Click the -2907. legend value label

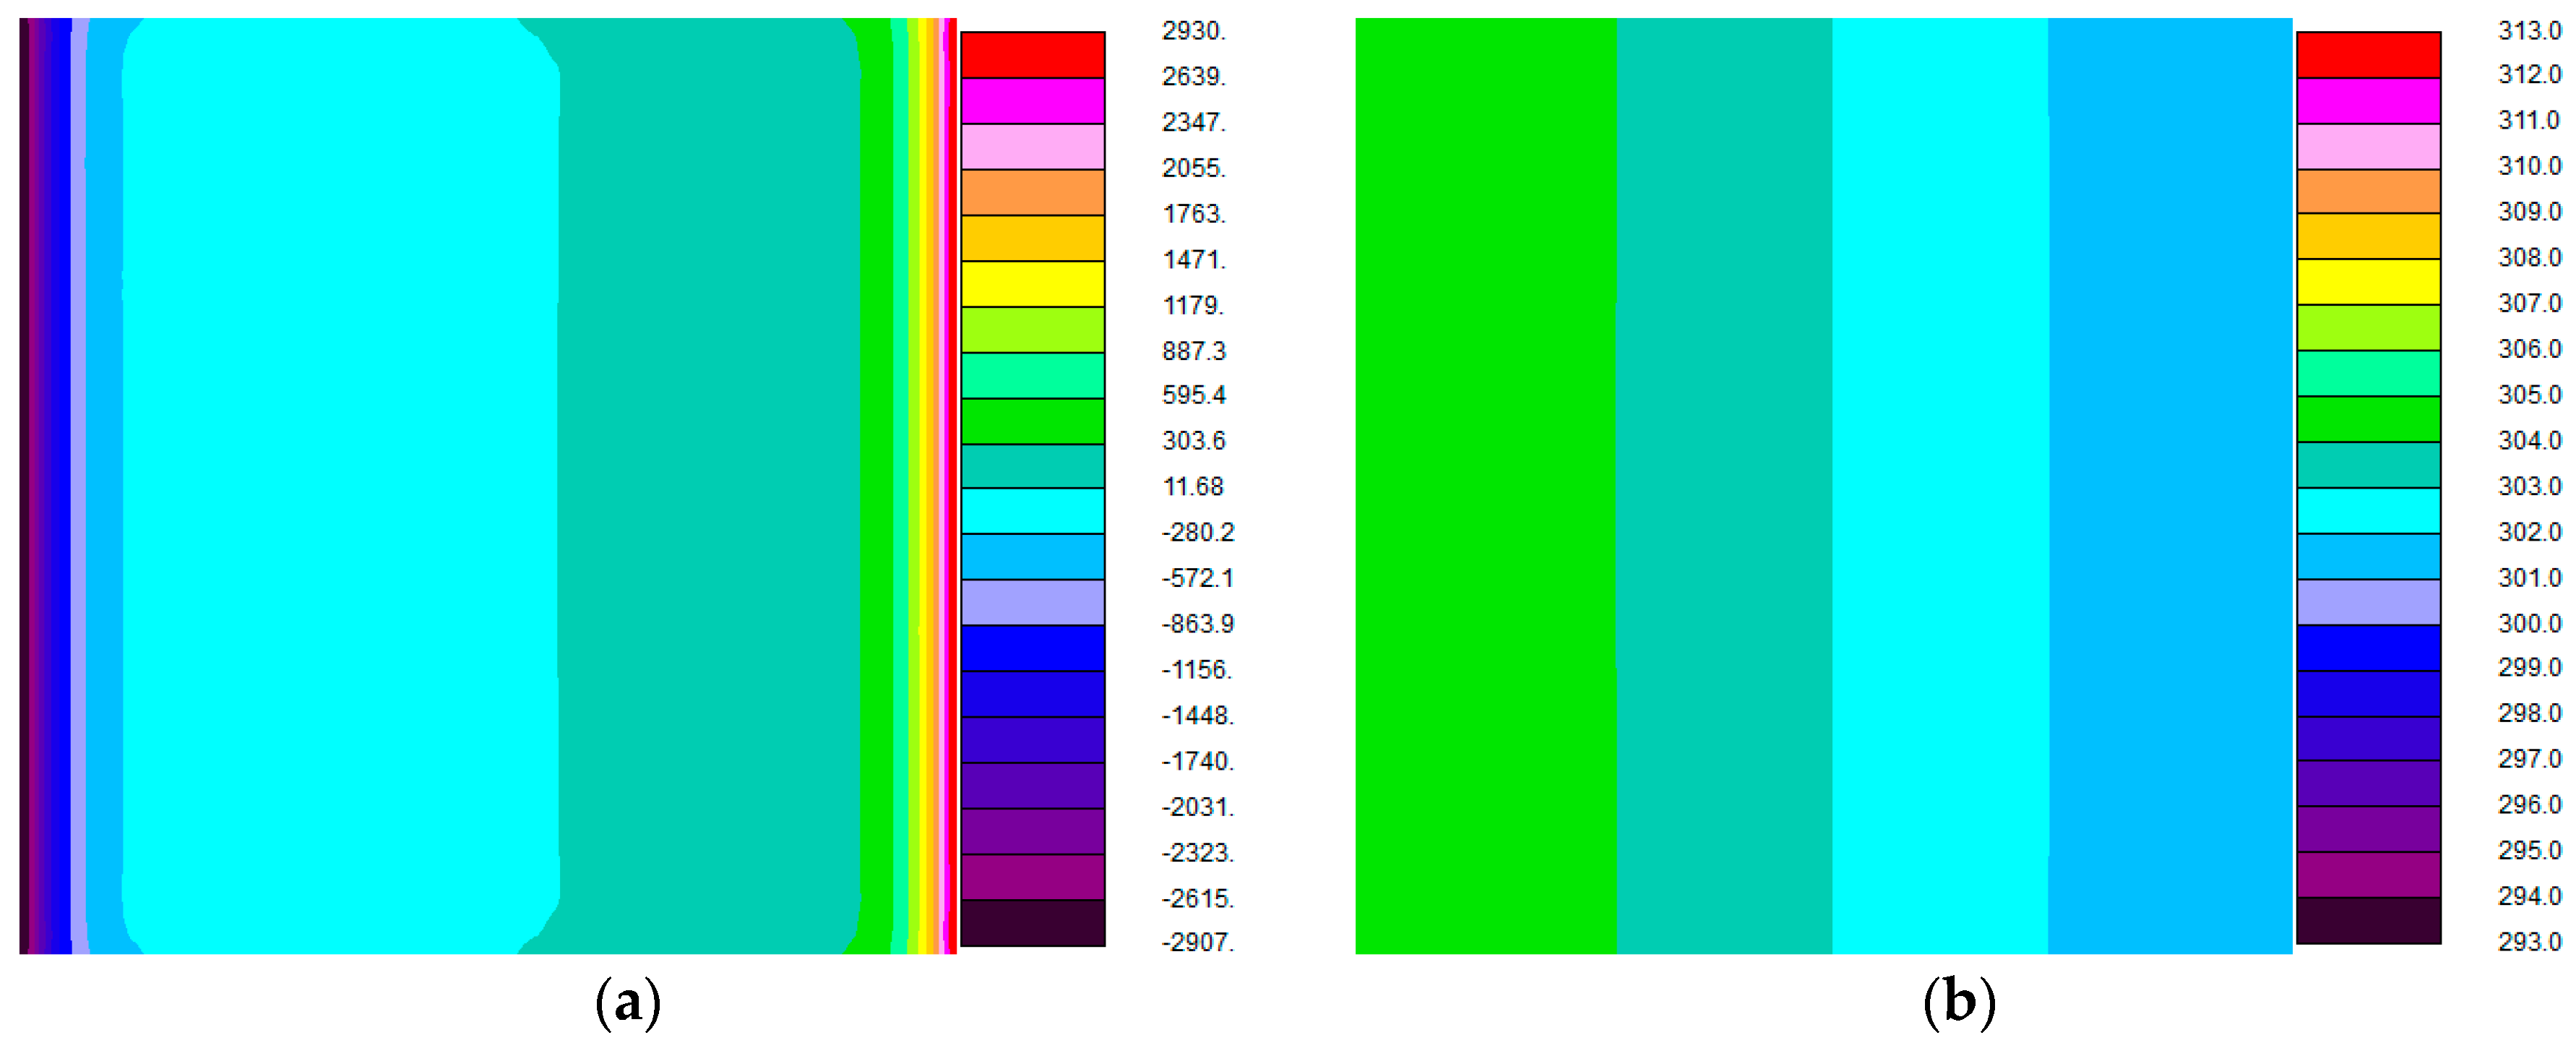click(x=1197, y=942)
